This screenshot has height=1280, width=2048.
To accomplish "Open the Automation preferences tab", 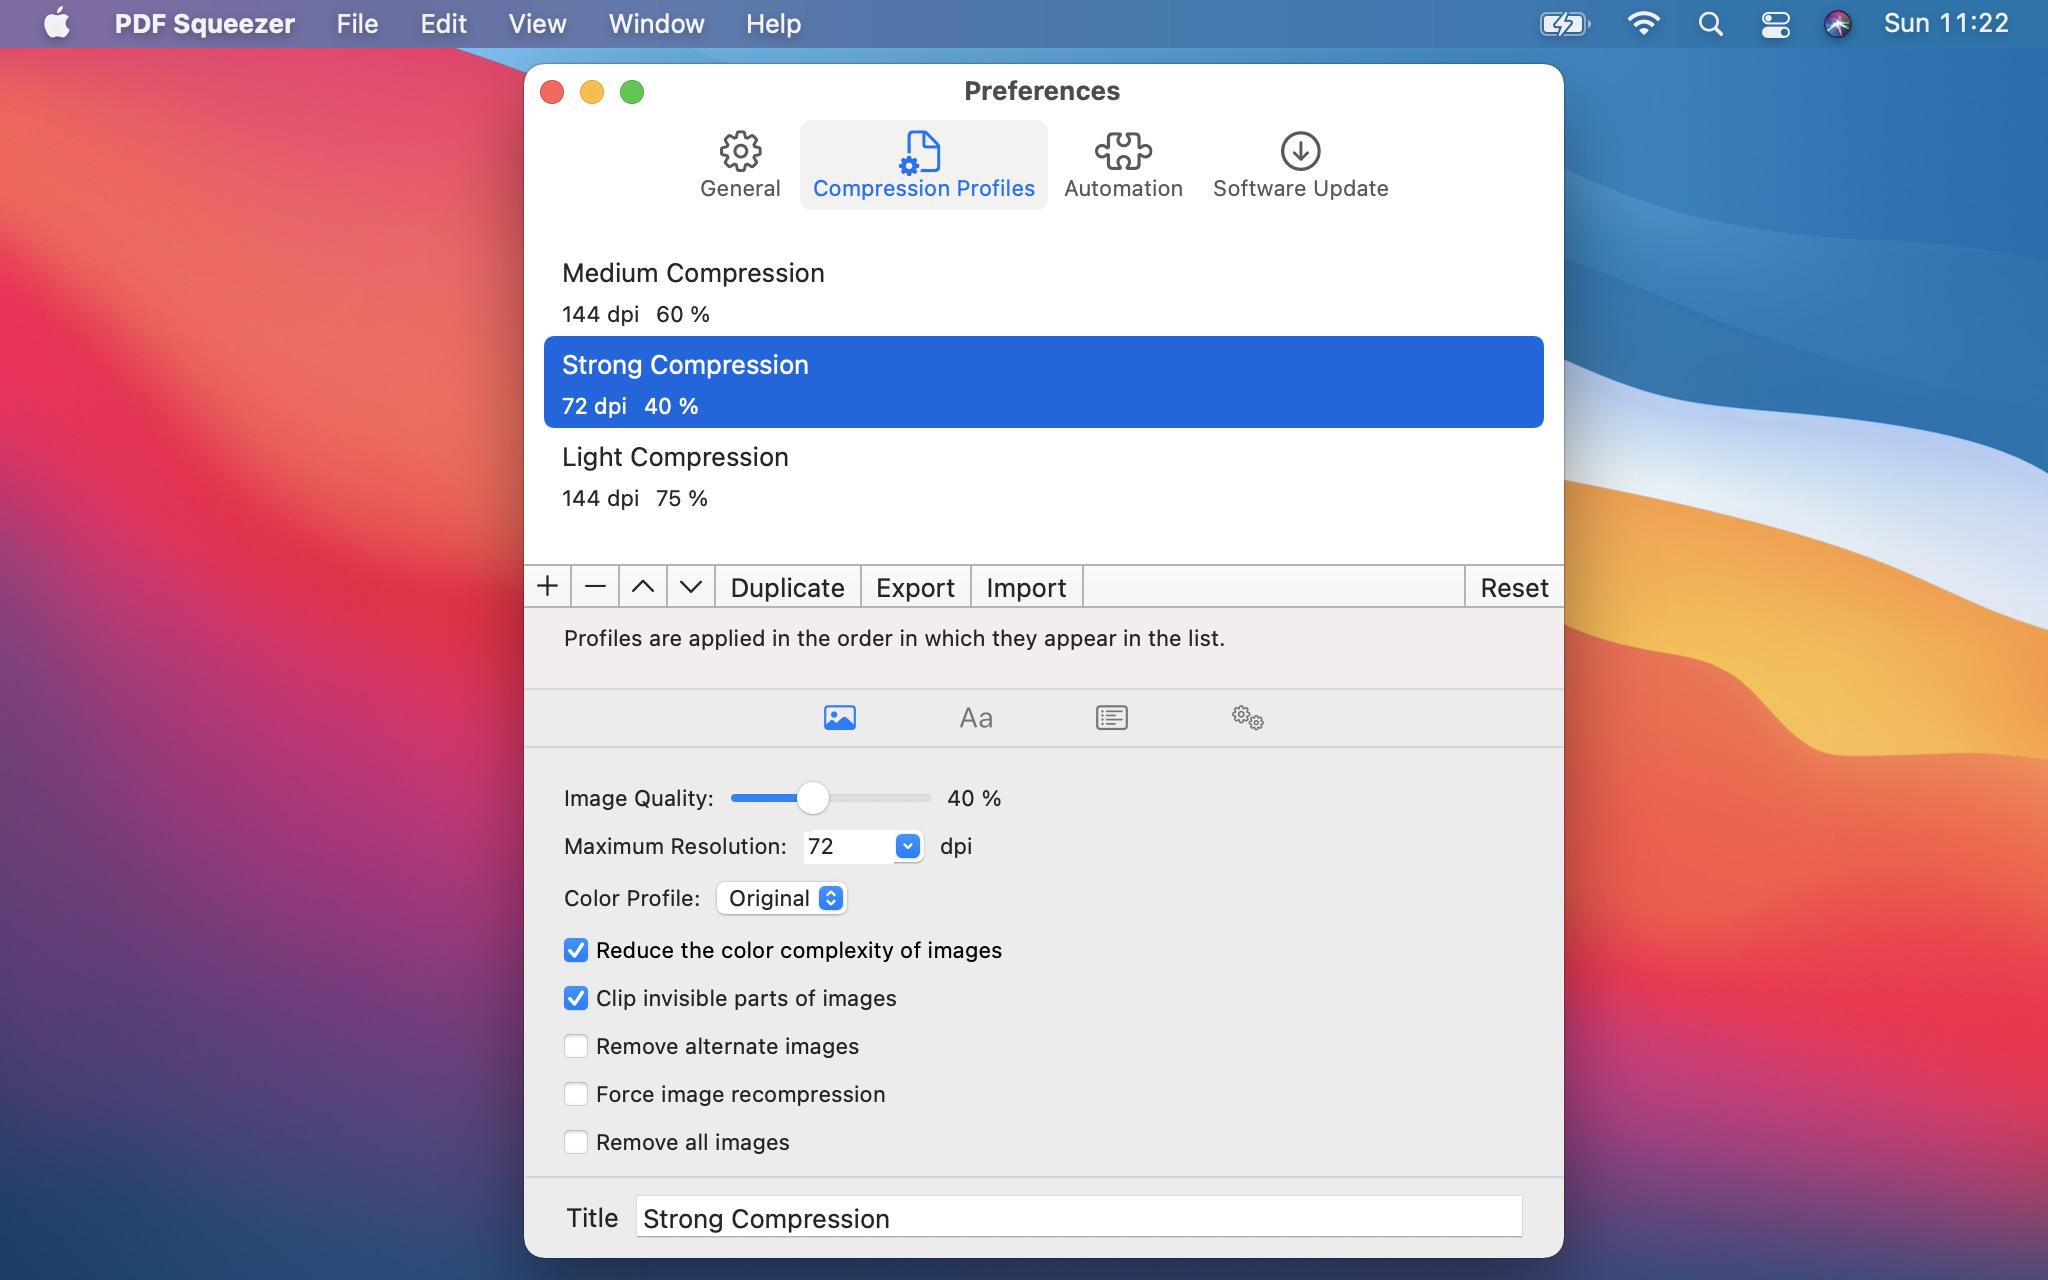I will click(x=1123, y=165).
